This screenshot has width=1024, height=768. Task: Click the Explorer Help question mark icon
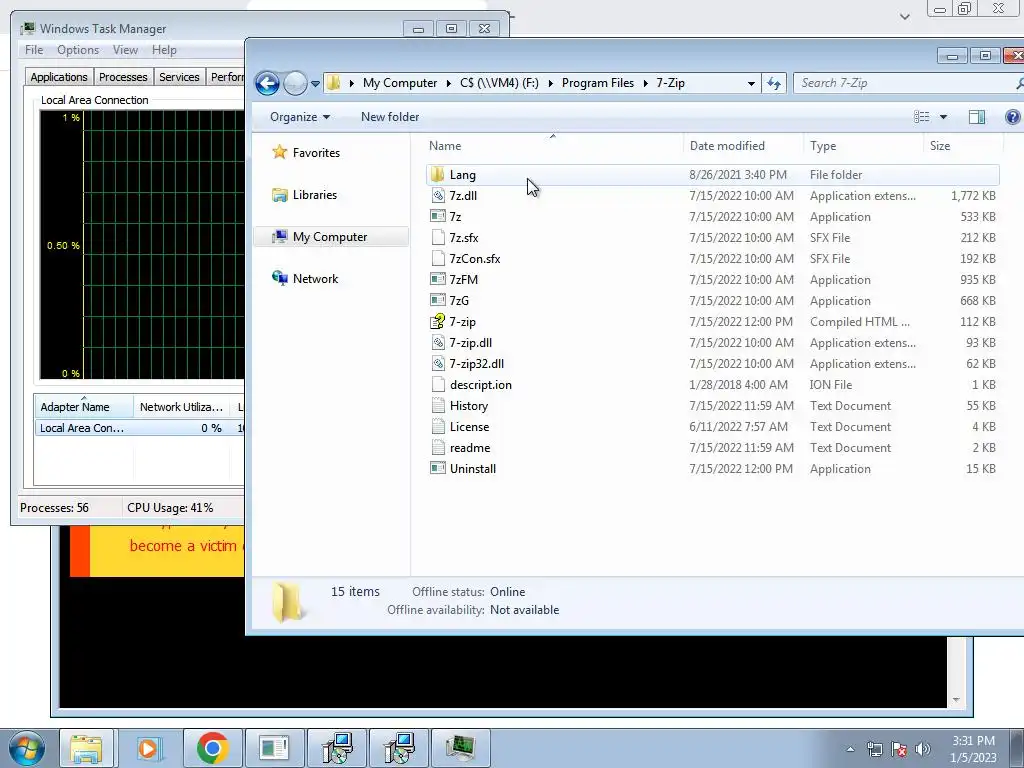pyautogui.click(x=1012, y=117)
